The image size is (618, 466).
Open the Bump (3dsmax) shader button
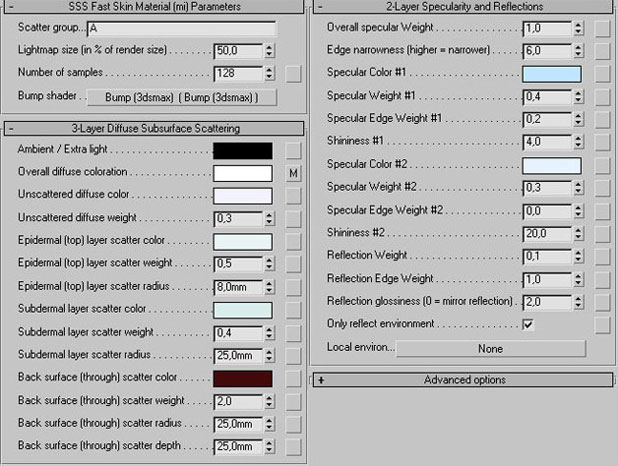click(182, 97)
